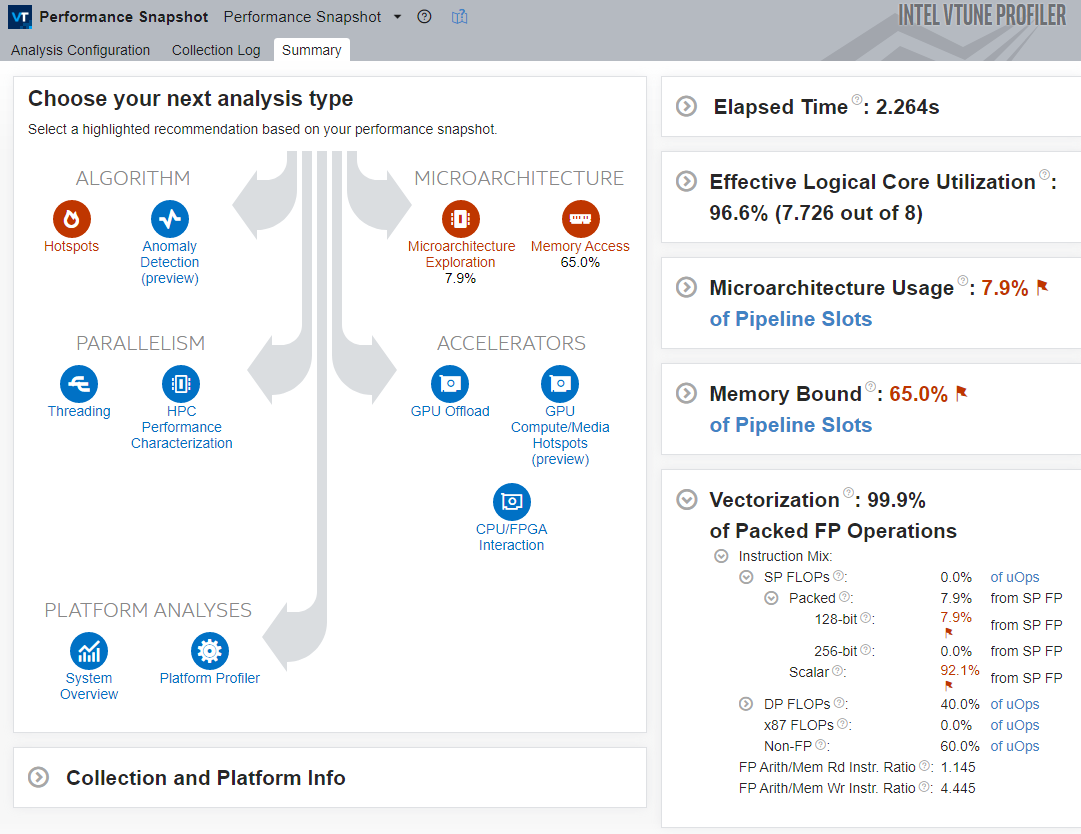The height and width of the screenshot is (834, 1081).
Task: Click the help question mark icon
Action: 424,17
